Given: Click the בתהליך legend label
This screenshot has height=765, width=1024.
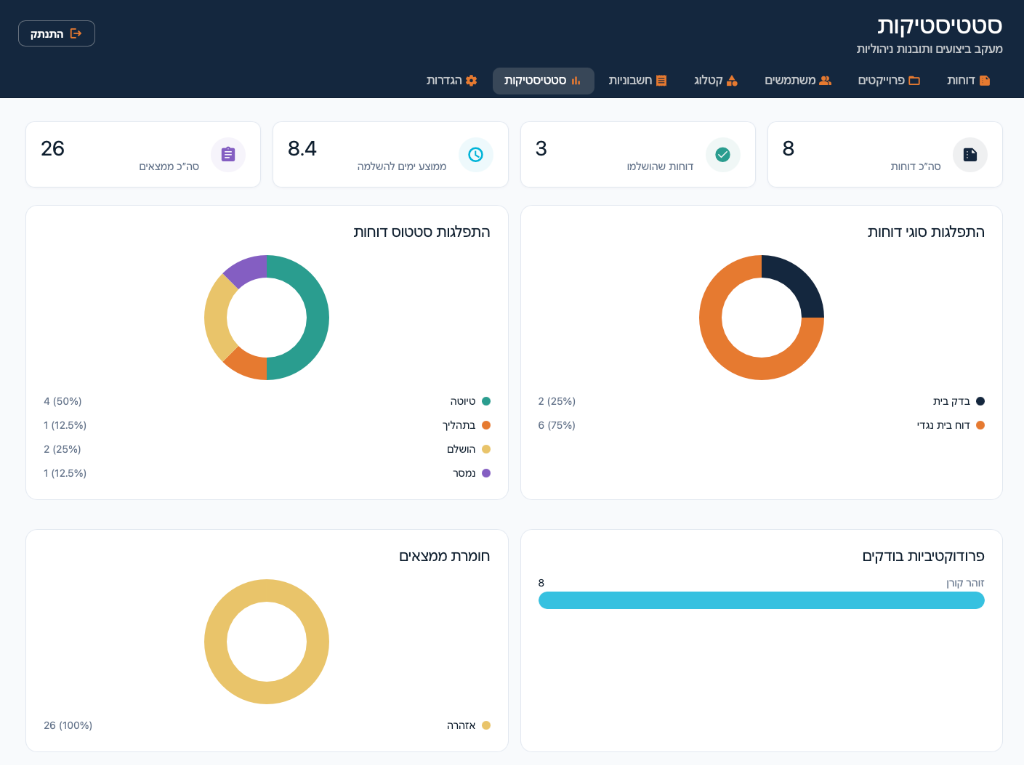Looking at the screenshot, I should pyautogui.click(x=459, y=425).
